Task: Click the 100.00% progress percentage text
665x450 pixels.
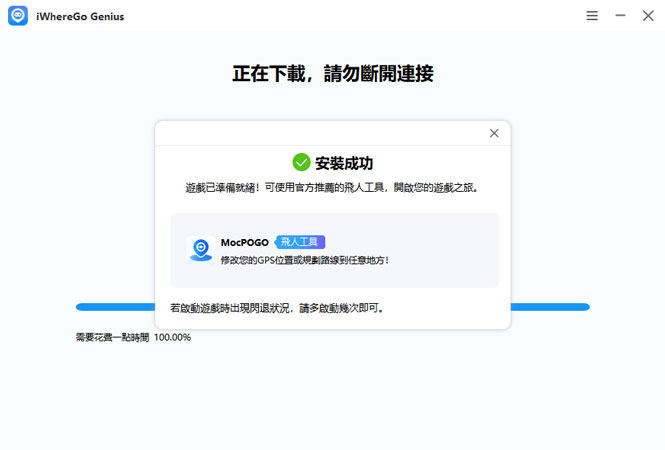Action: pyautogui.click(x=172, y=338)
